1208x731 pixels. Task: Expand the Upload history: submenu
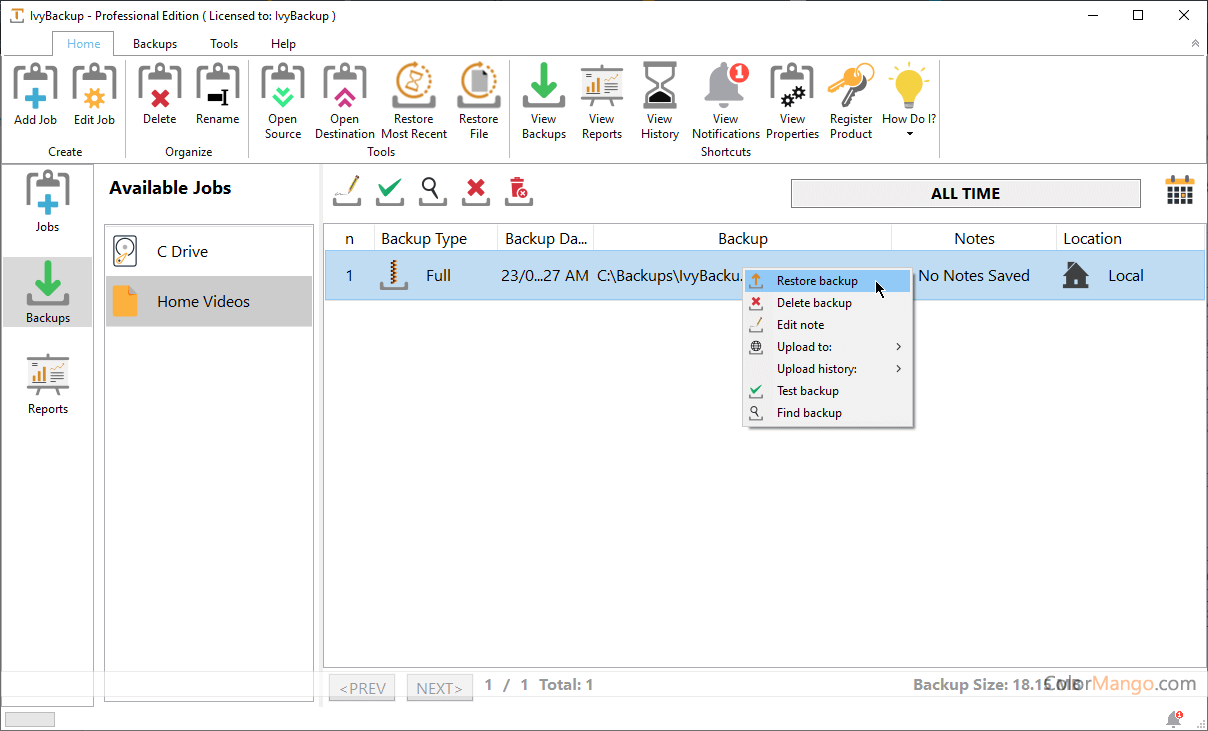[x=827, y=369]
